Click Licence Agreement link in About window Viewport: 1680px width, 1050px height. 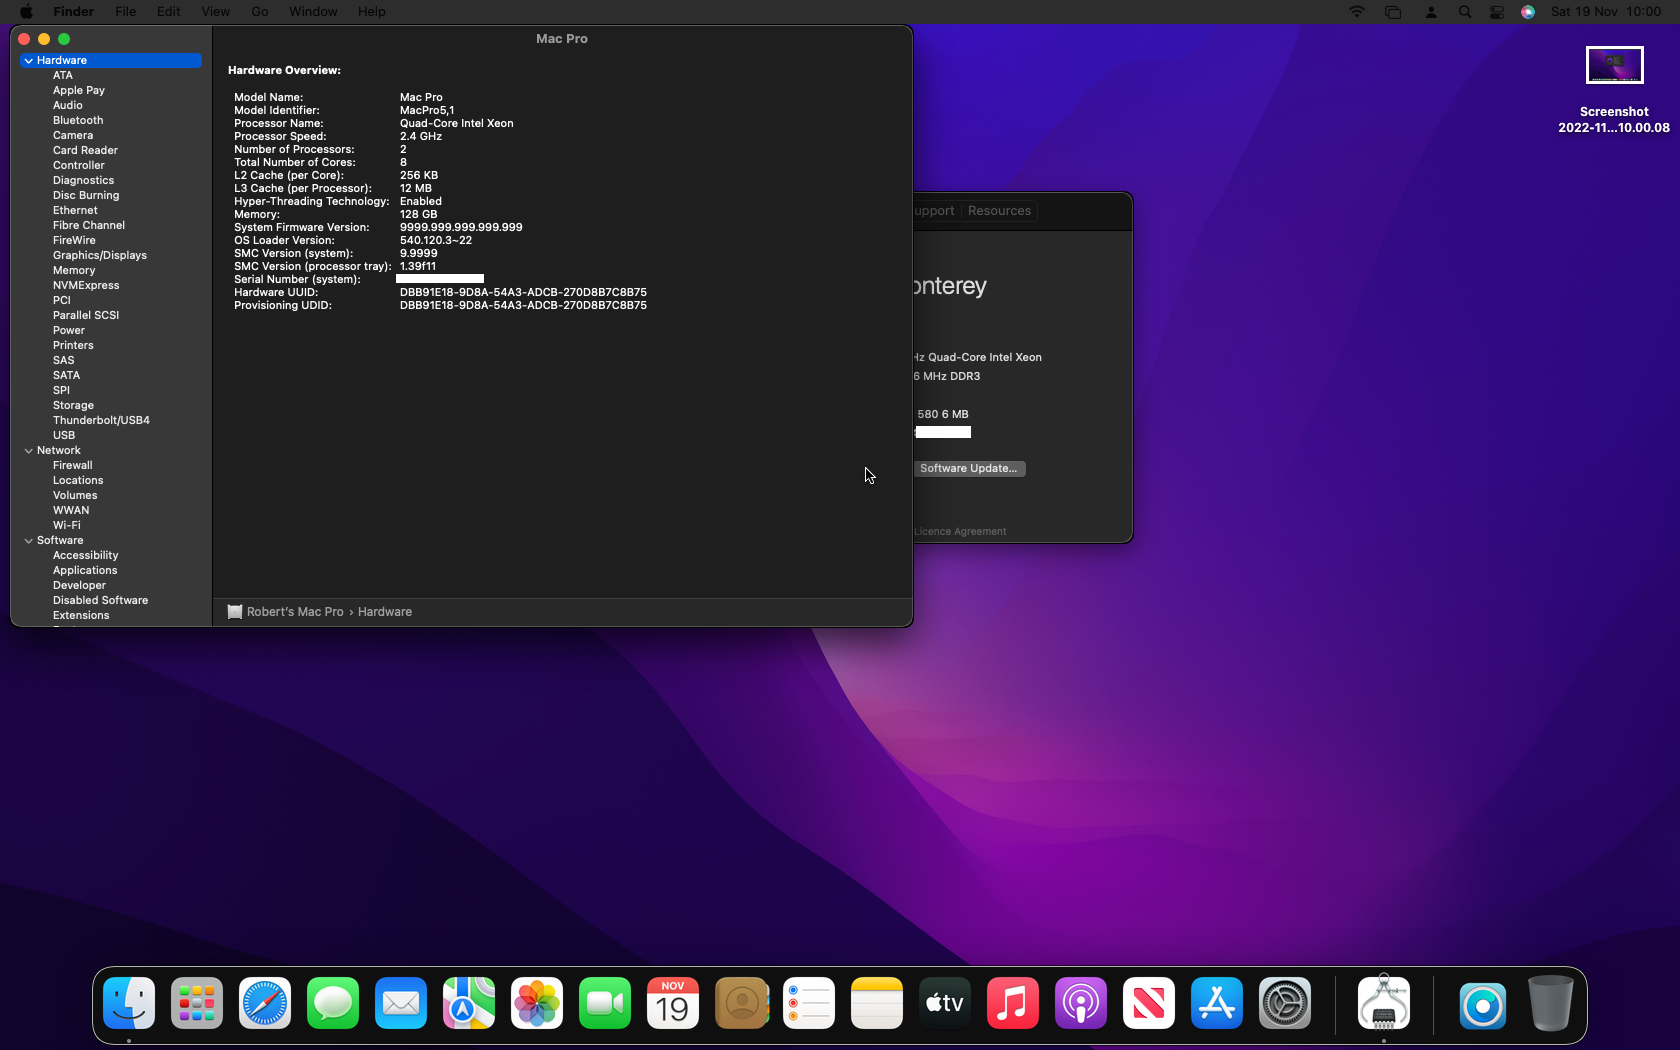click(x=960, y=532)
